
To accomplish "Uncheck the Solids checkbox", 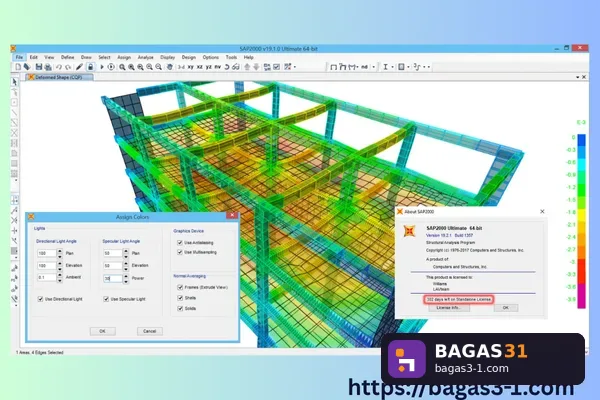I will (x=180, y=309).
